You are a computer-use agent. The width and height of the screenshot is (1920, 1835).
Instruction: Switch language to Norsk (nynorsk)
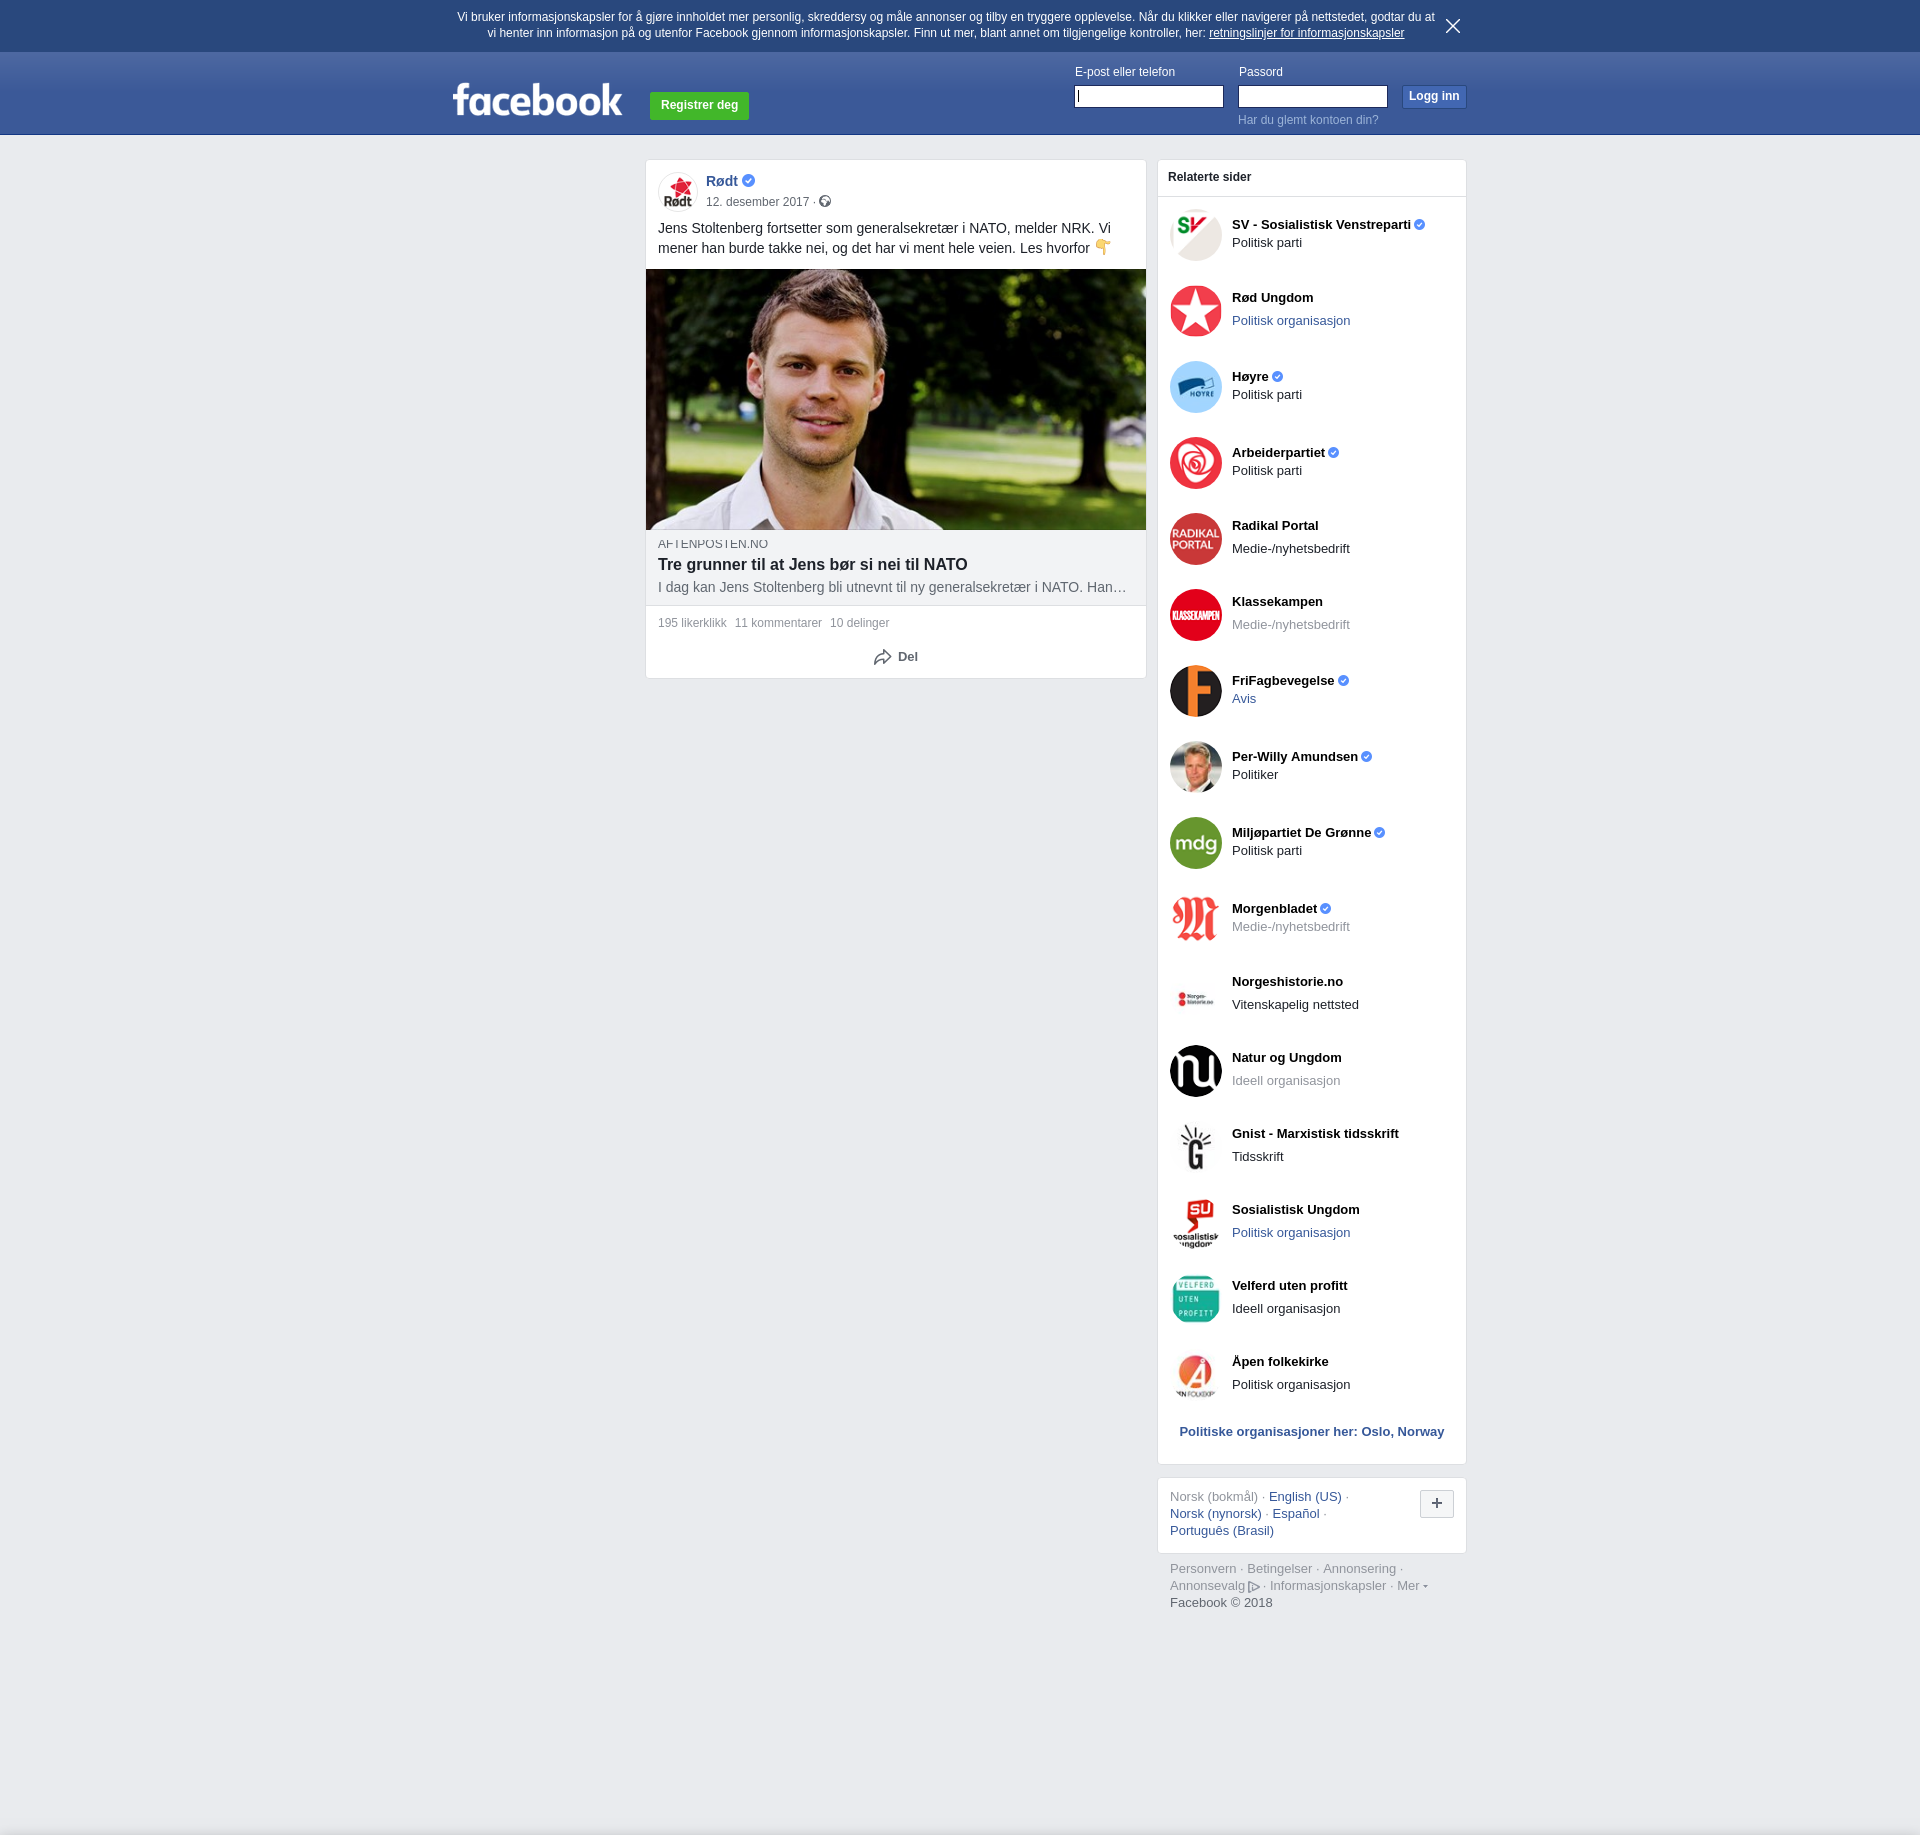pyautogui.click(x=1216, y=1514)
